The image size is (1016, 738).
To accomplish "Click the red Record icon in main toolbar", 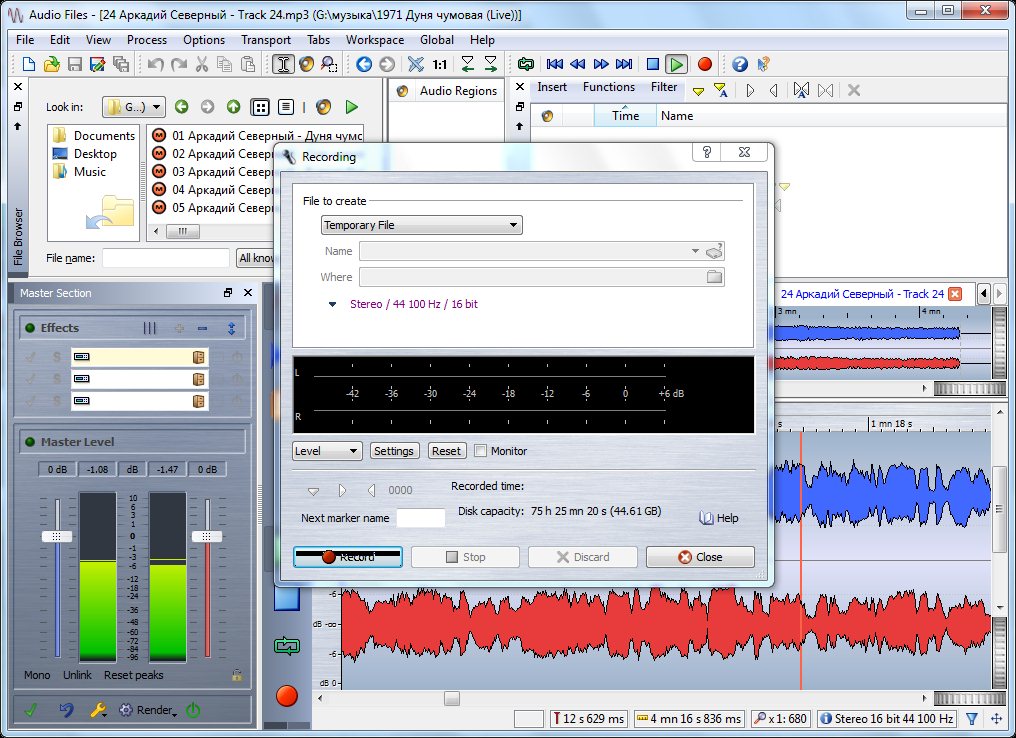I will [705, 64].
